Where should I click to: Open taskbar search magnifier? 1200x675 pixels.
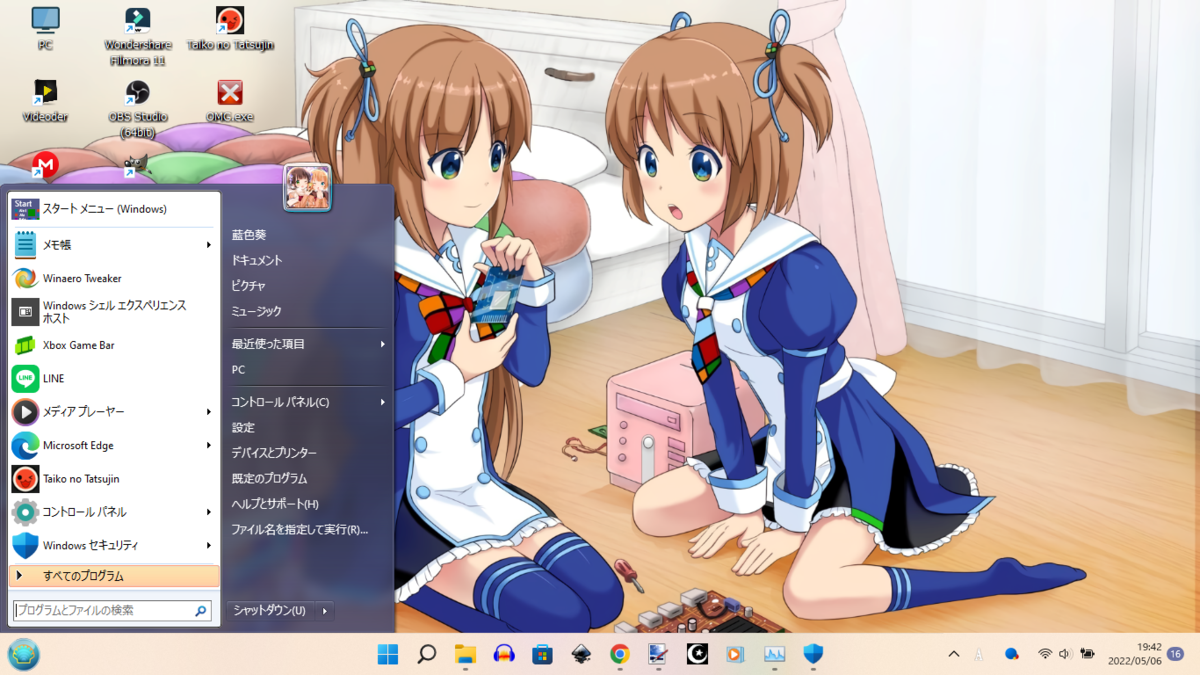point(427,654)
